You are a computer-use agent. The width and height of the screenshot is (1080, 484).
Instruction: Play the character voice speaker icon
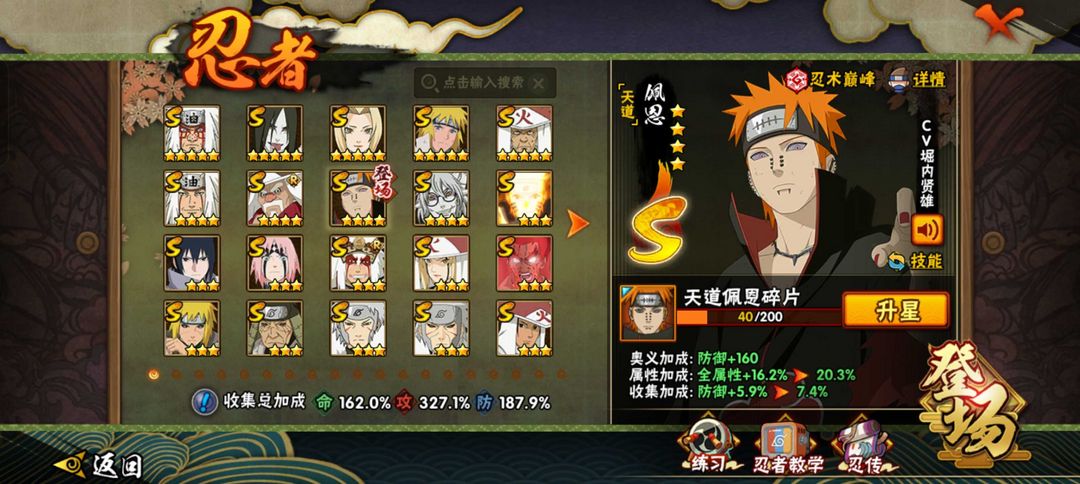coord(927,230)
